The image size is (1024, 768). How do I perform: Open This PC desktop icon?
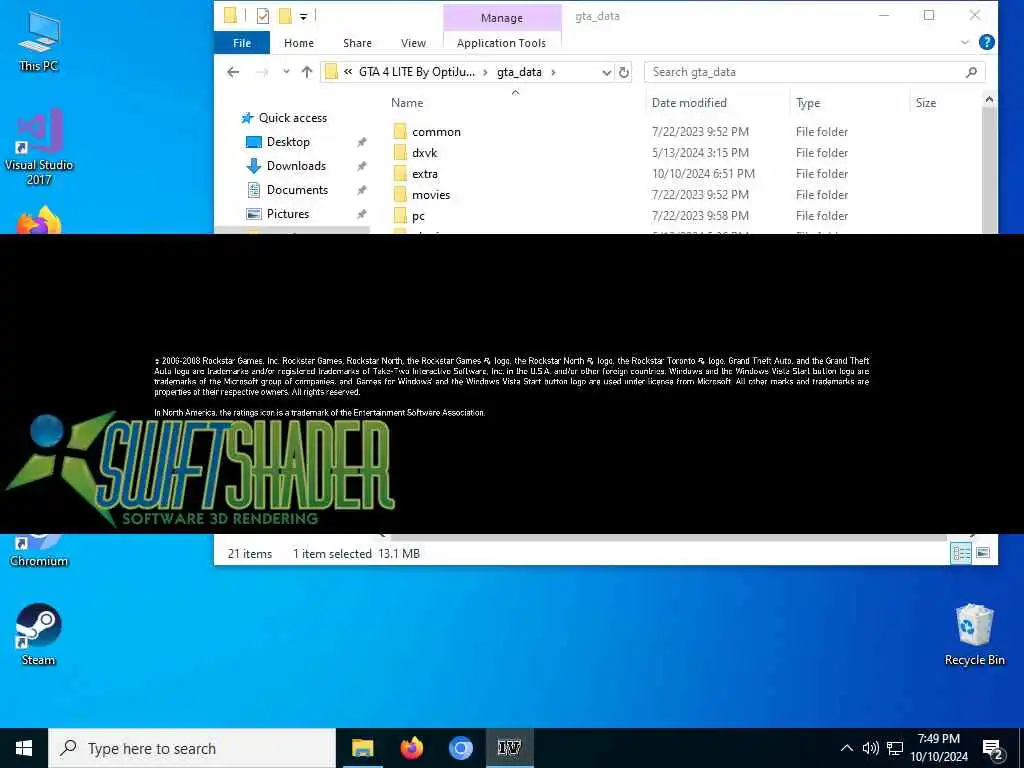[x=39, y=41]
